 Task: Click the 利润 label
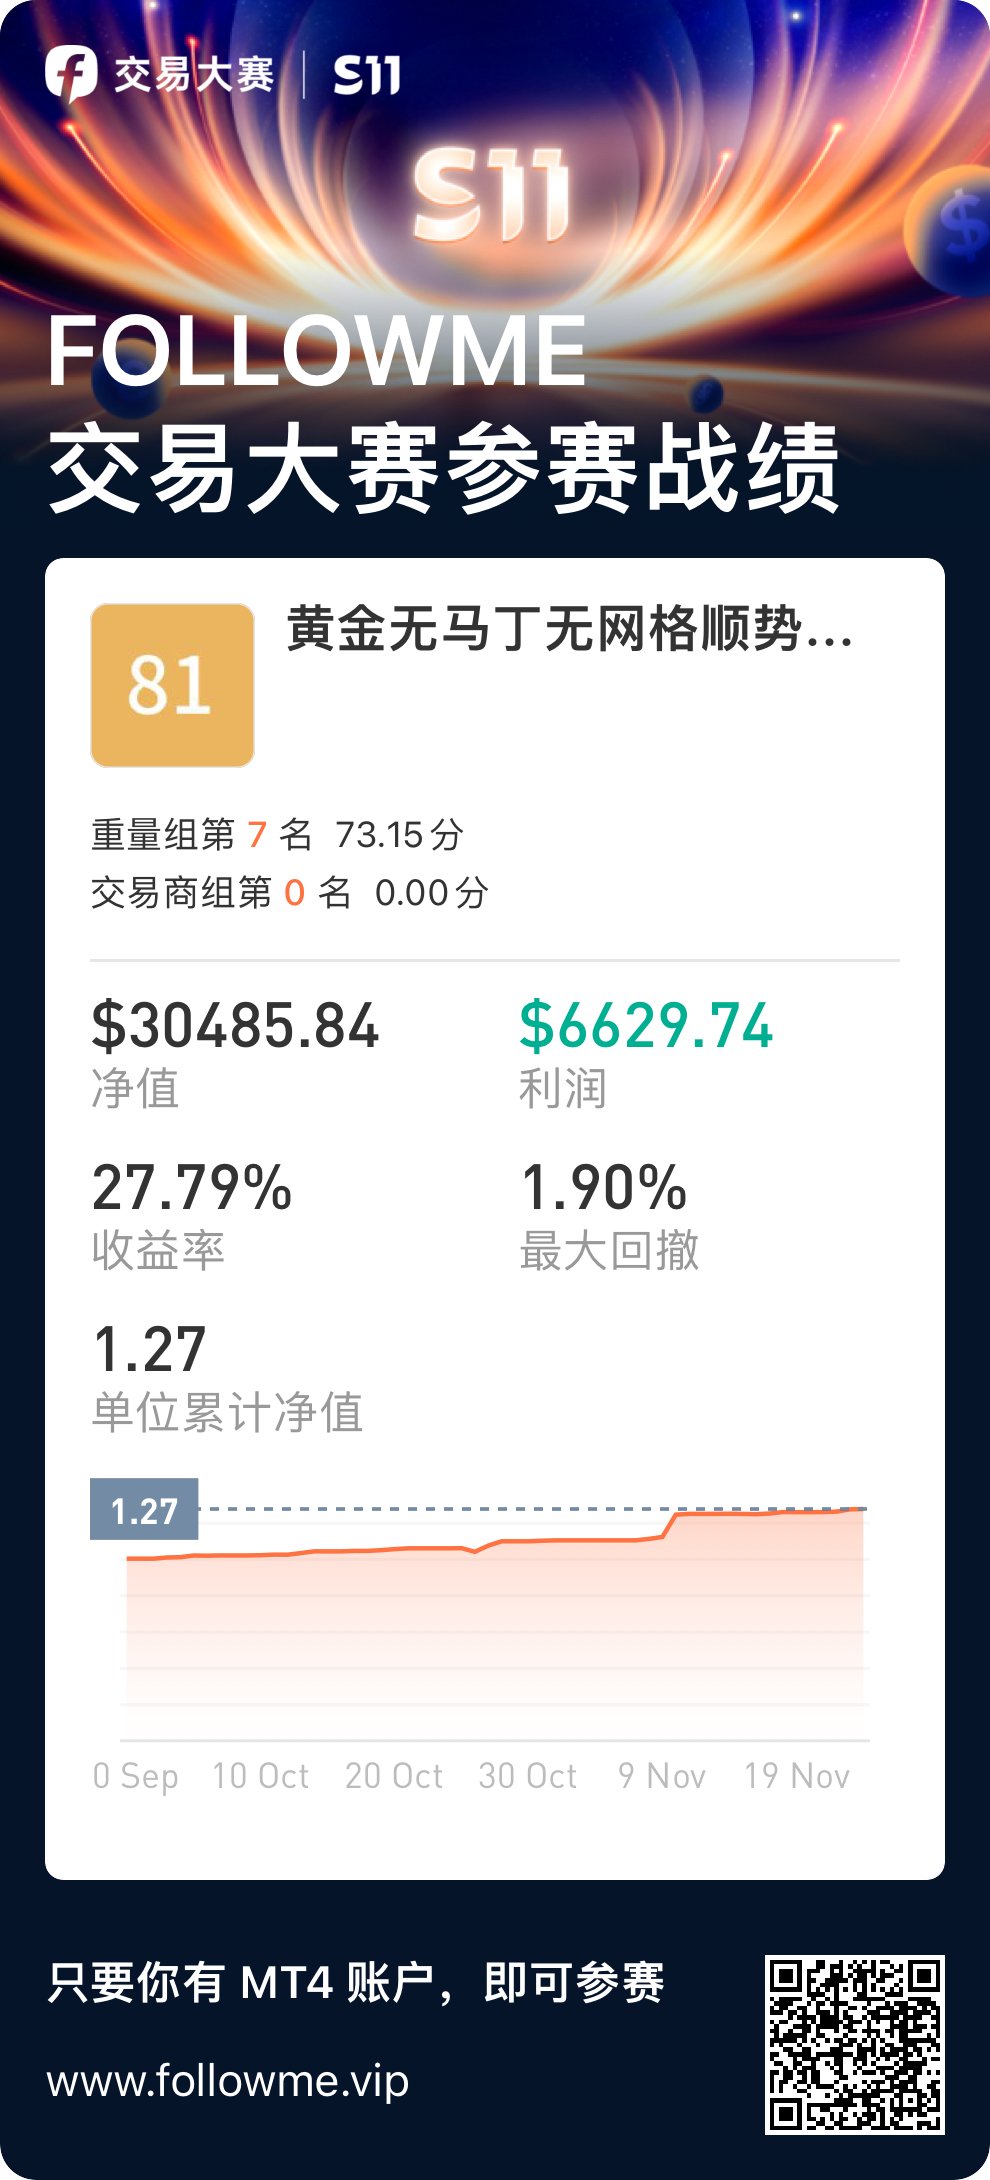(x=562, y=1088)
